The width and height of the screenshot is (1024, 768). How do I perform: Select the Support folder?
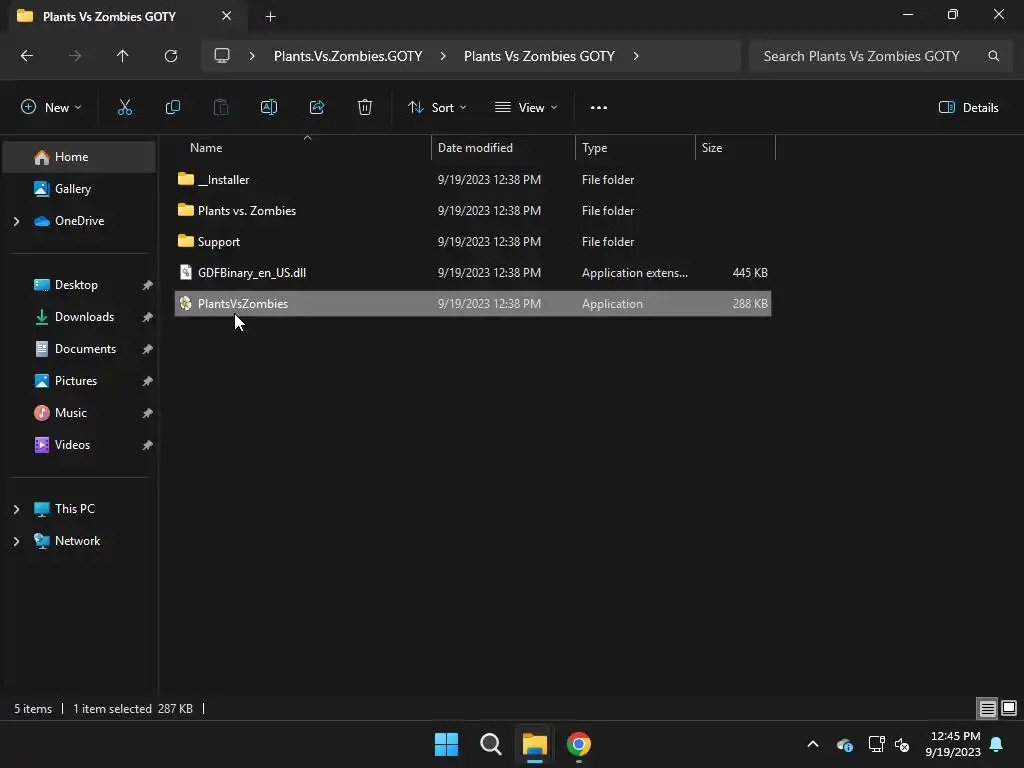click(x=473, y=242)
